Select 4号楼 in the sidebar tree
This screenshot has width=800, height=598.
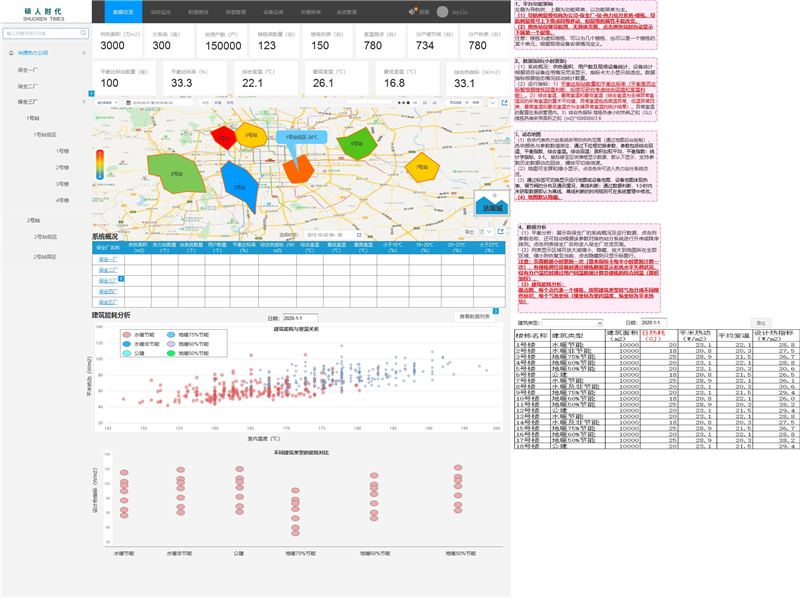(62, 201)
